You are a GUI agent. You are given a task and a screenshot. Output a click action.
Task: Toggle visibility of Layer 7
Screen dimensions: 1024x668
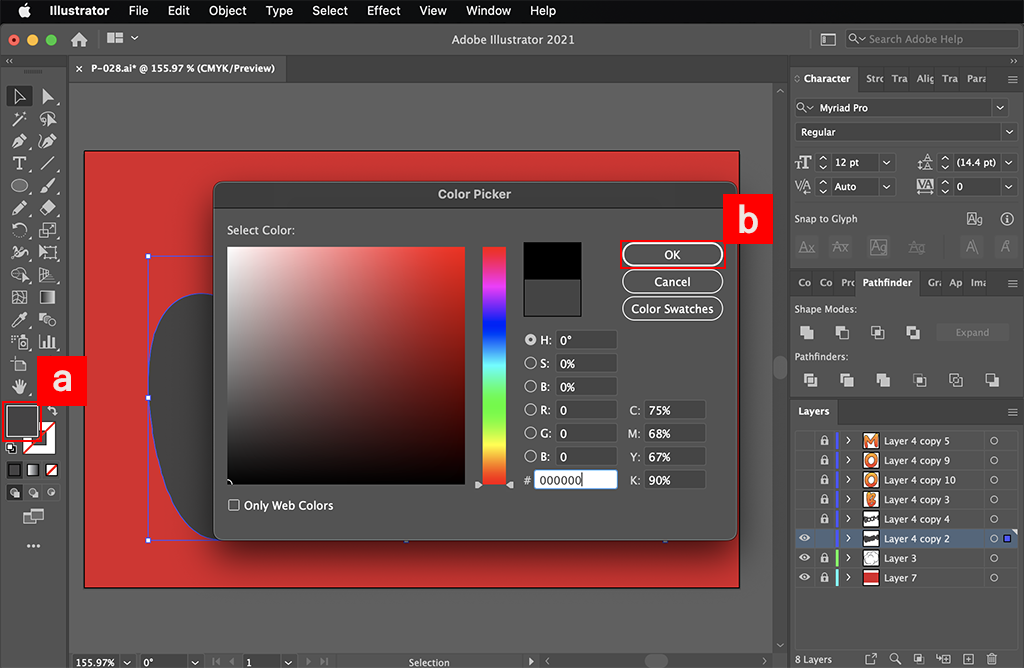pos(805,577)
